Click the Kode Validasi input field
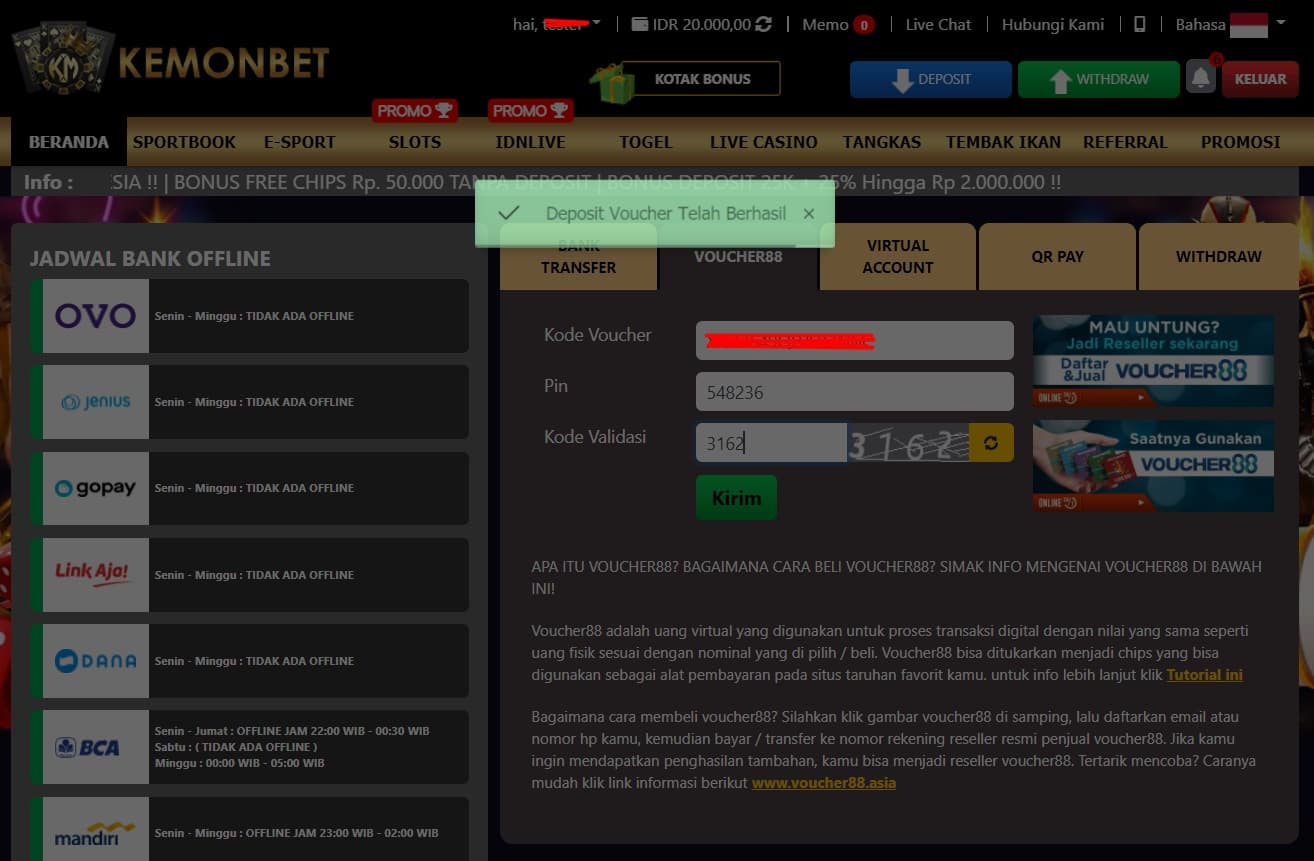This screenshot has height=861, width=1314. pyautogui.click(x=772, y=443)
